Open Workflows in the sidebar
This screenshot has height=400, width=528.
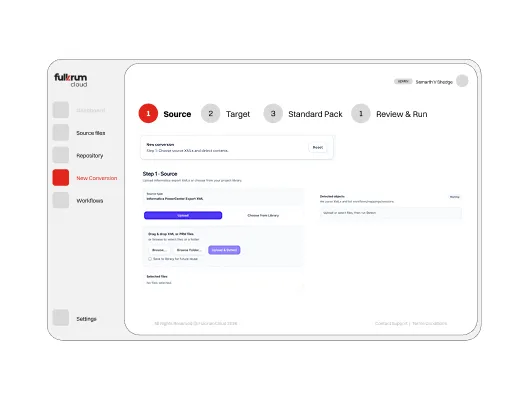coord(90,201)
